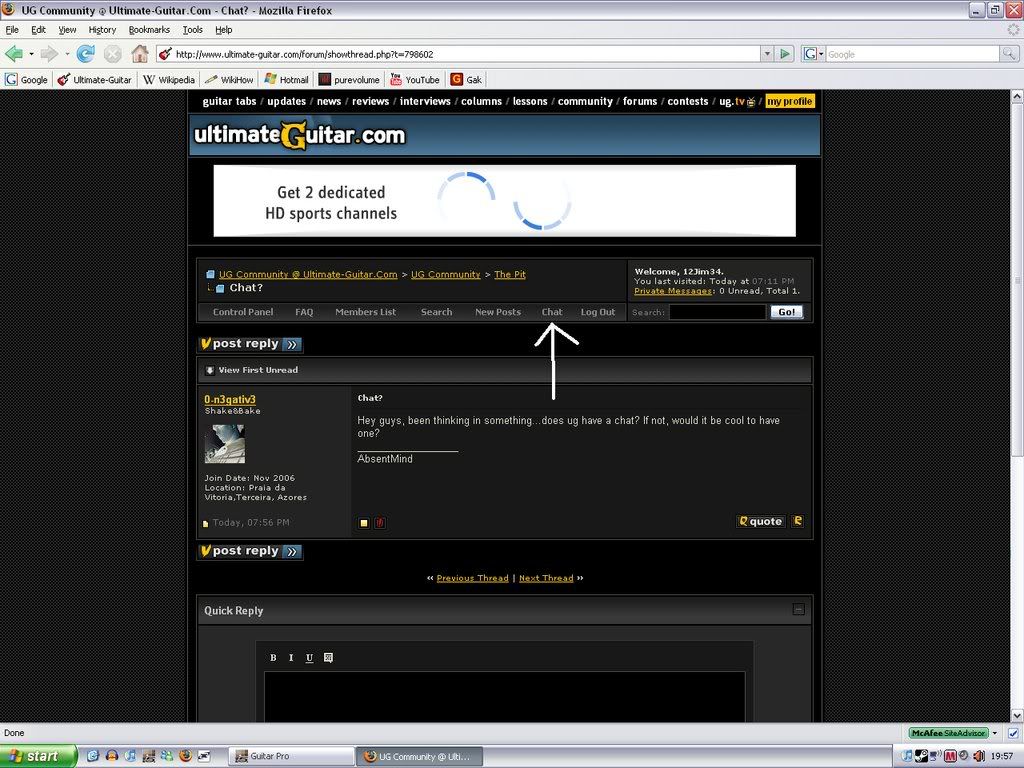
Task: Open the Chat link in forum navbar
Action: click(x=552, y=312)
